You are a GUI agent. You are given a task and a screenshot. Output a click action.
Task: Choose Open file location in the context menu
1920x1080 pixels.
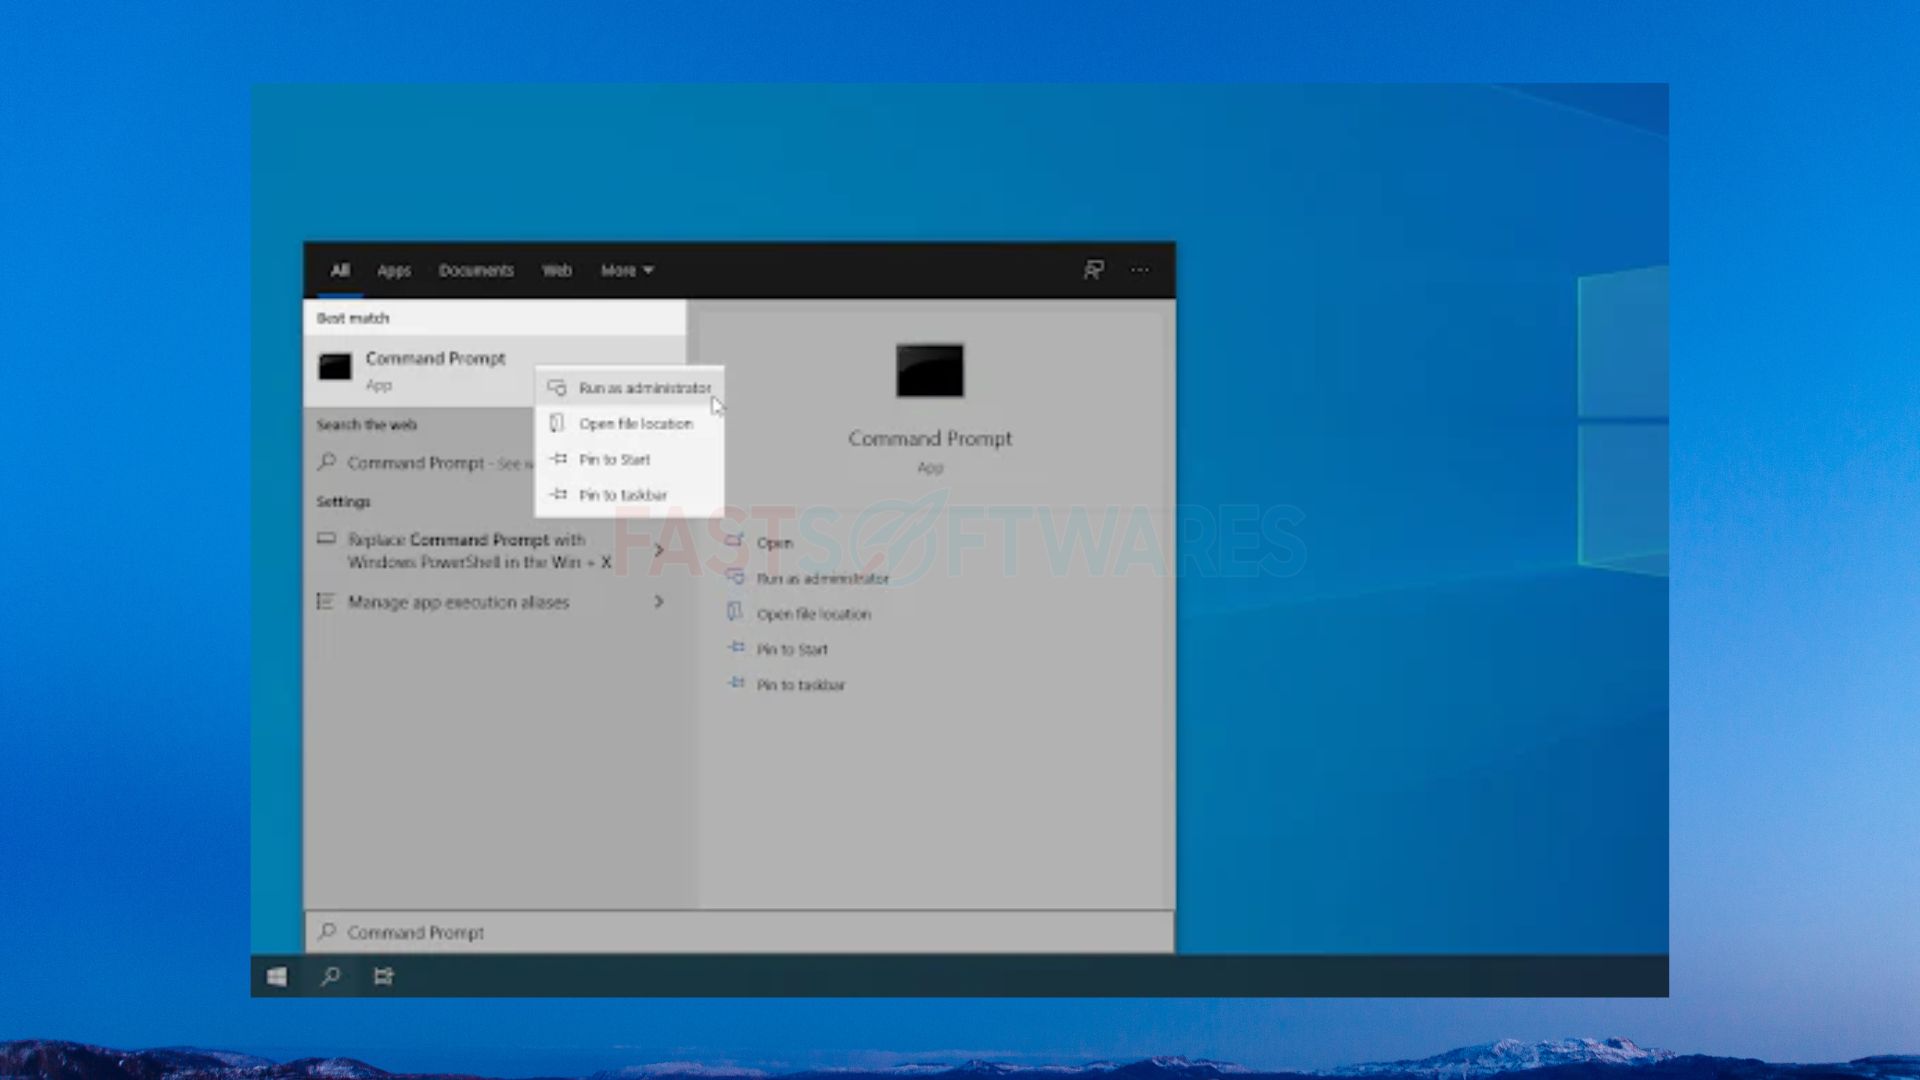coord(630,424)
